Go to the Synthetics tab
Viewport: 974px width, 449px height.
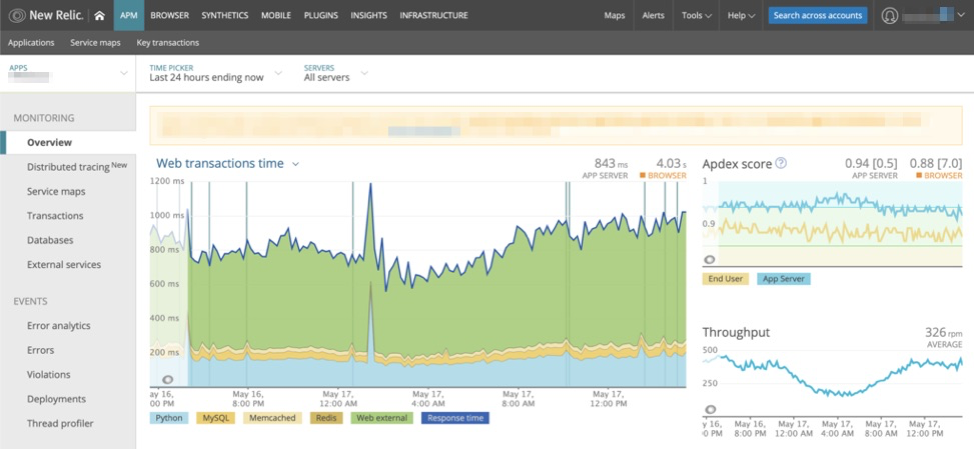click(224, 16)
